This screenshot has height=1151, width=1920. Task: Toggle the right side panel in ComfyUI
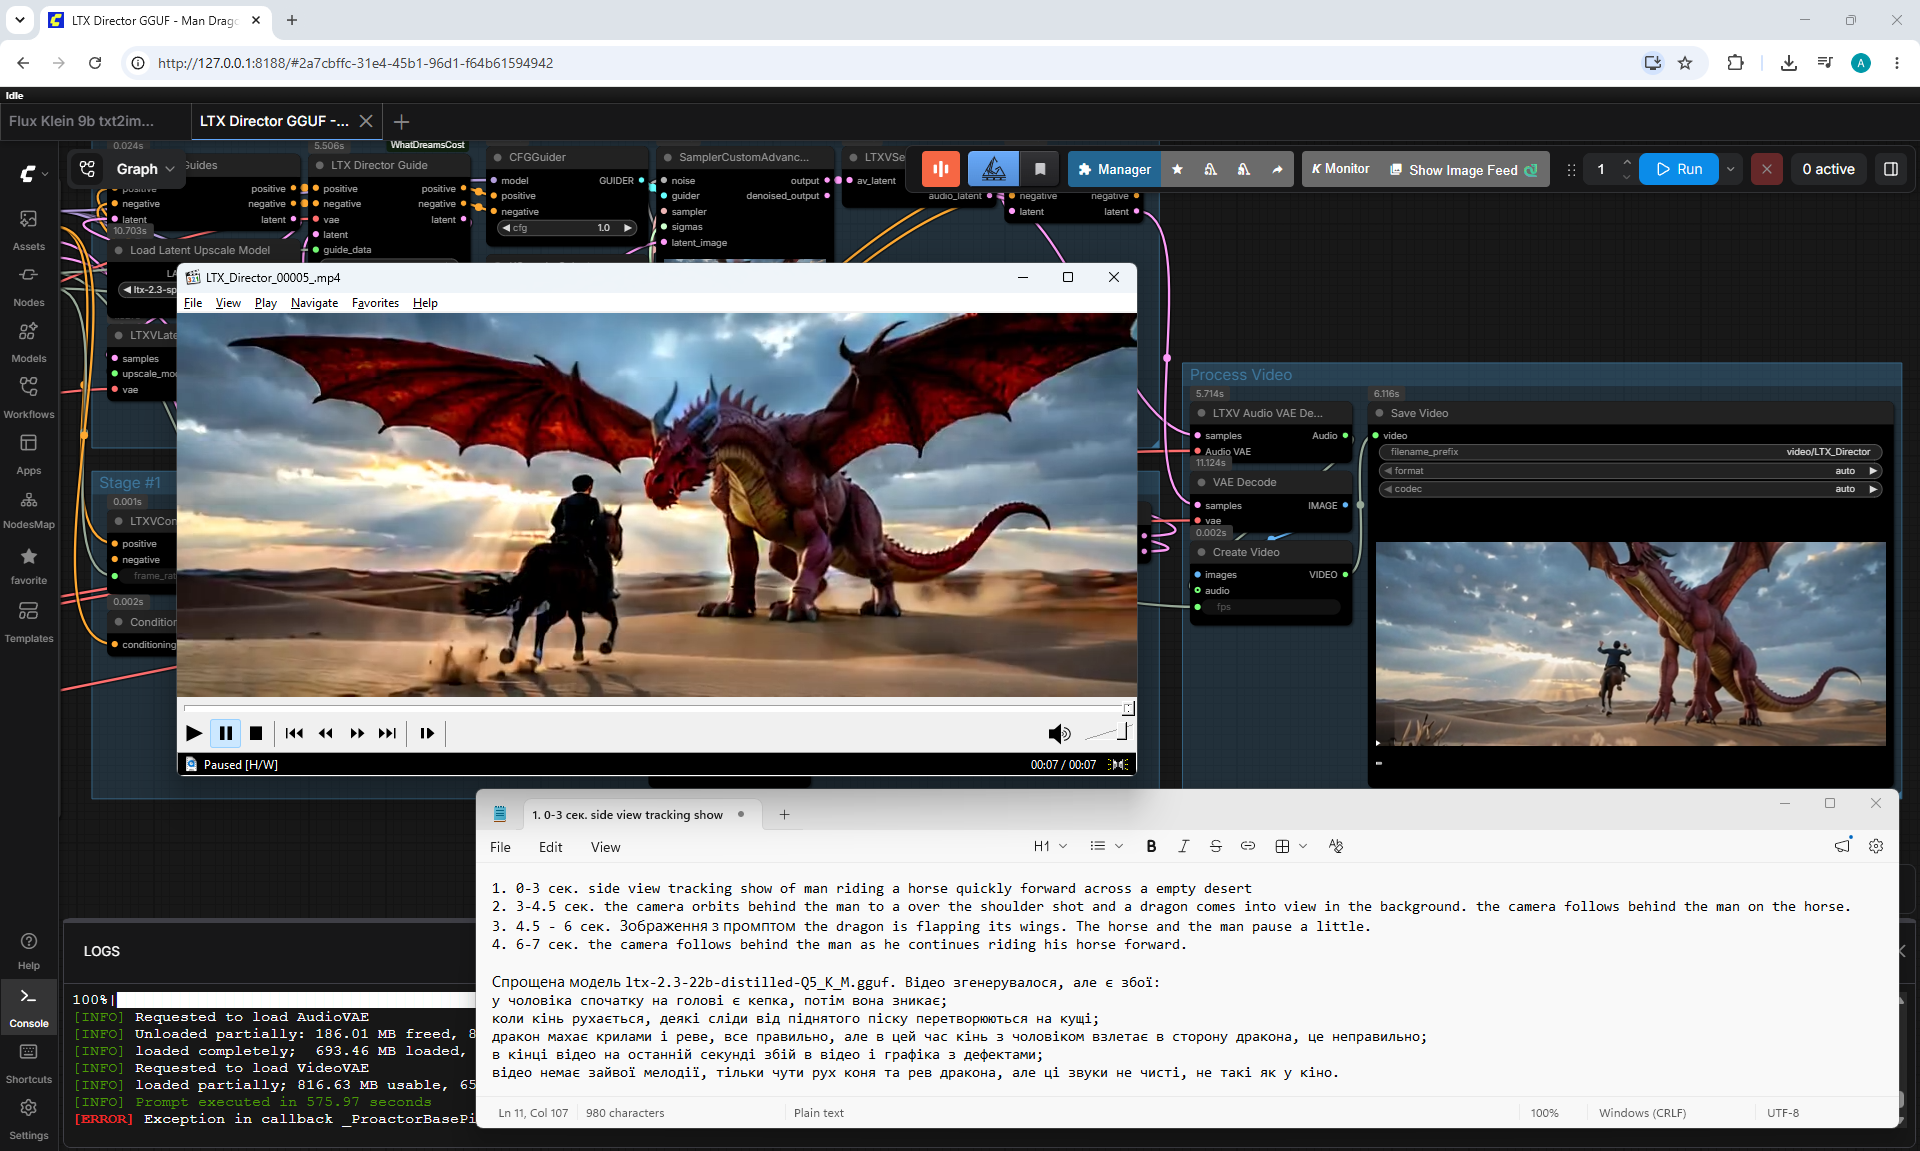(x=1890, y=169)
